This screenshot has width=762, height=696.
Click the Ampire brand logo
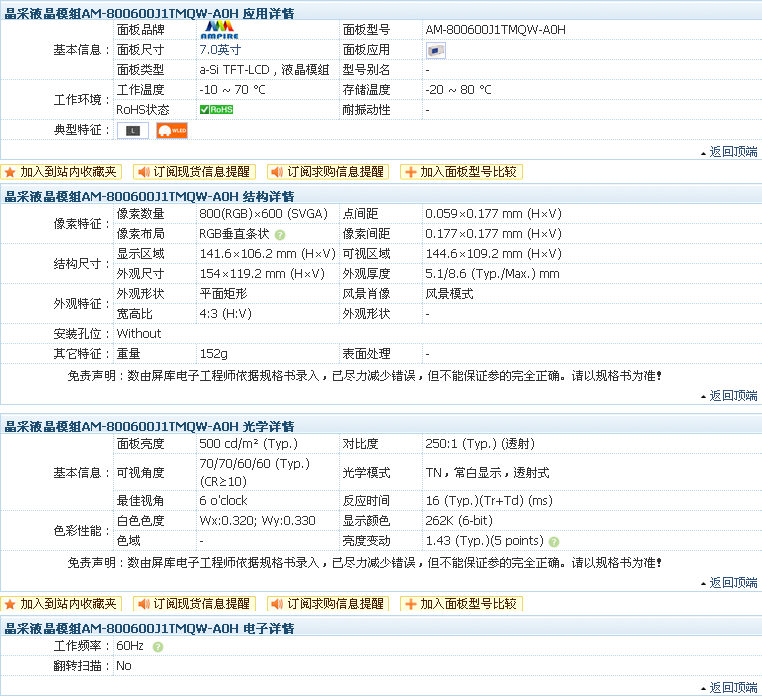[220, 30]
